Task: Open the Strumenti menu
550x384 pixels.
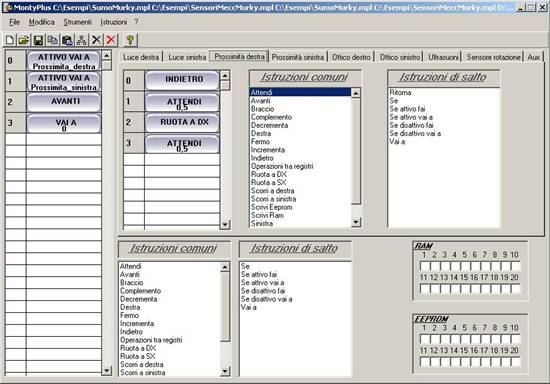Action: pos(78,22)
